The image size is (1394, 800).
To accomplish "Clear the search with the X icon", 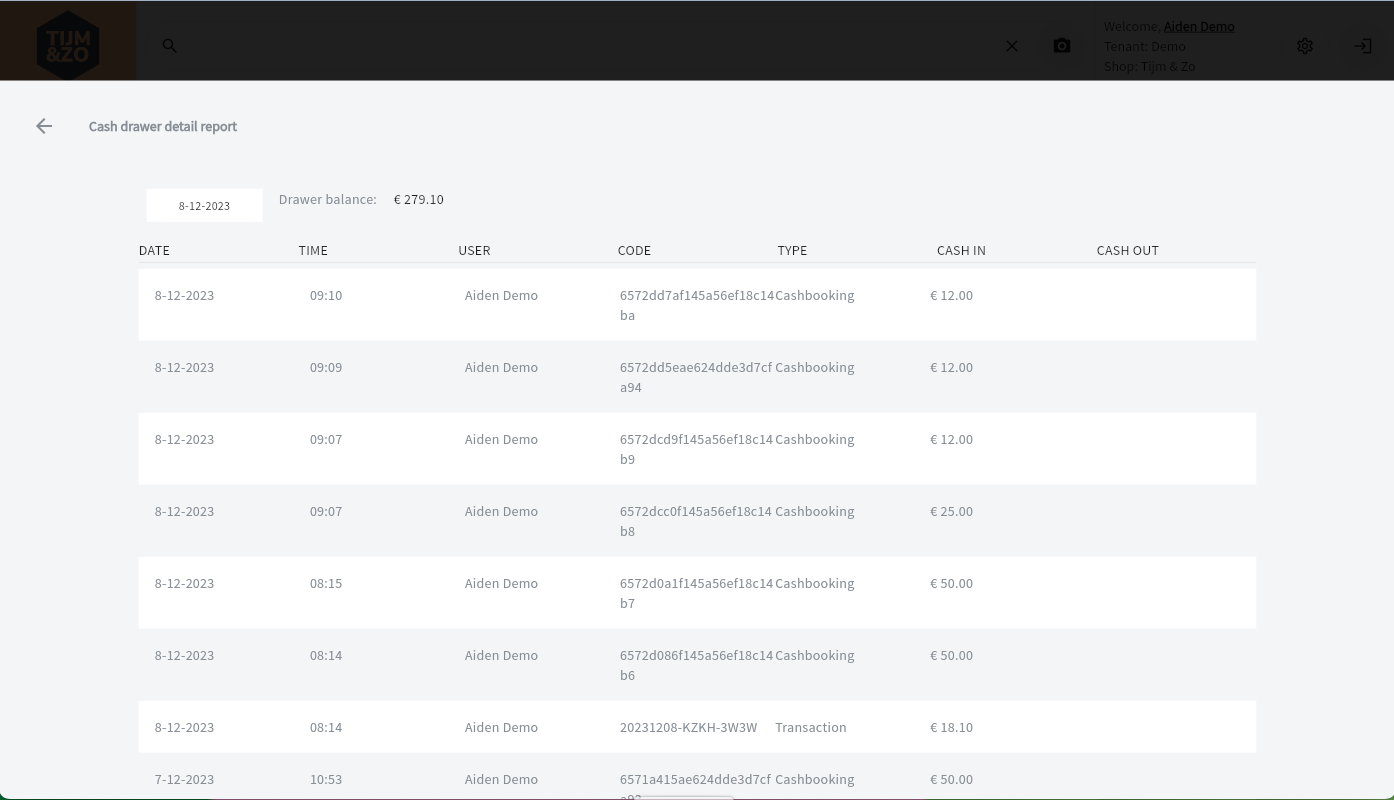I will (1012, 46).
